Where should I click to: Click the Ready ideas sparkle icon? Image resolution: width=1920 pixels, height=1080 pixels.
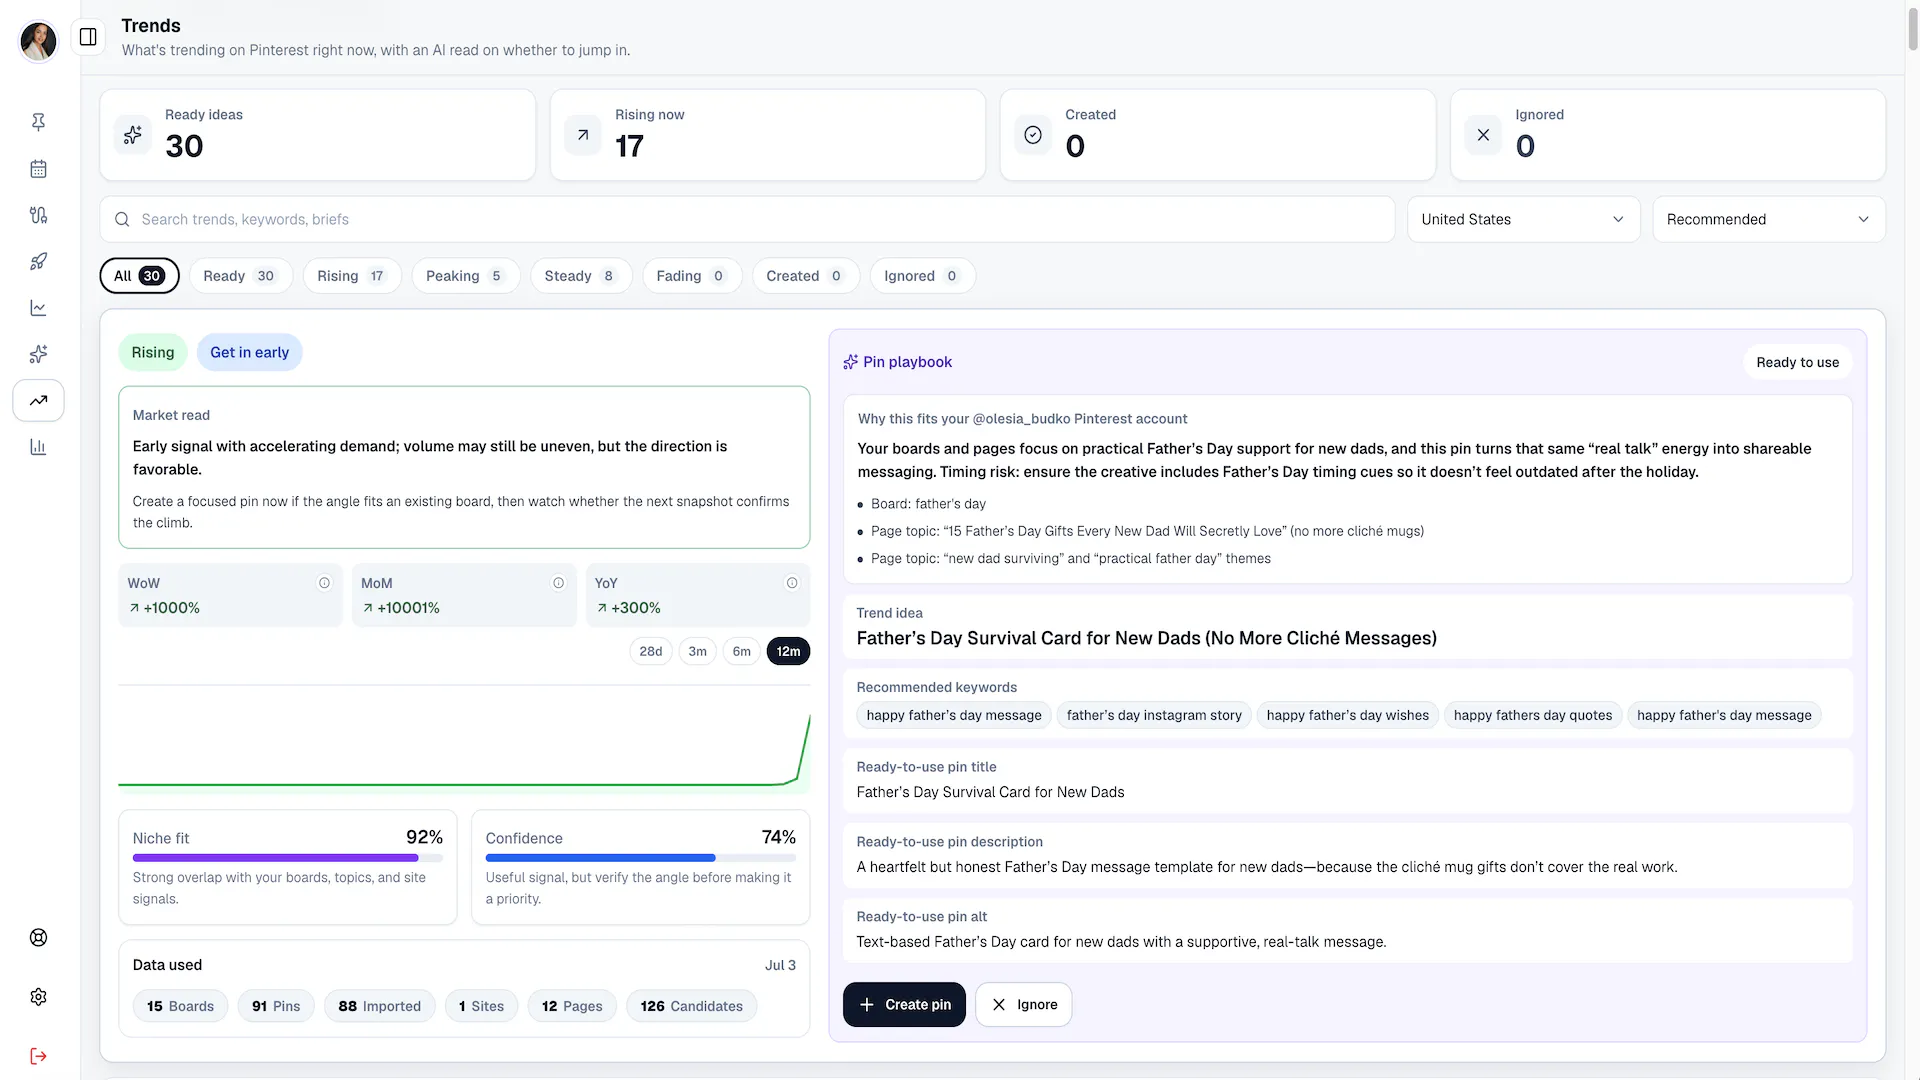[133, 135]
